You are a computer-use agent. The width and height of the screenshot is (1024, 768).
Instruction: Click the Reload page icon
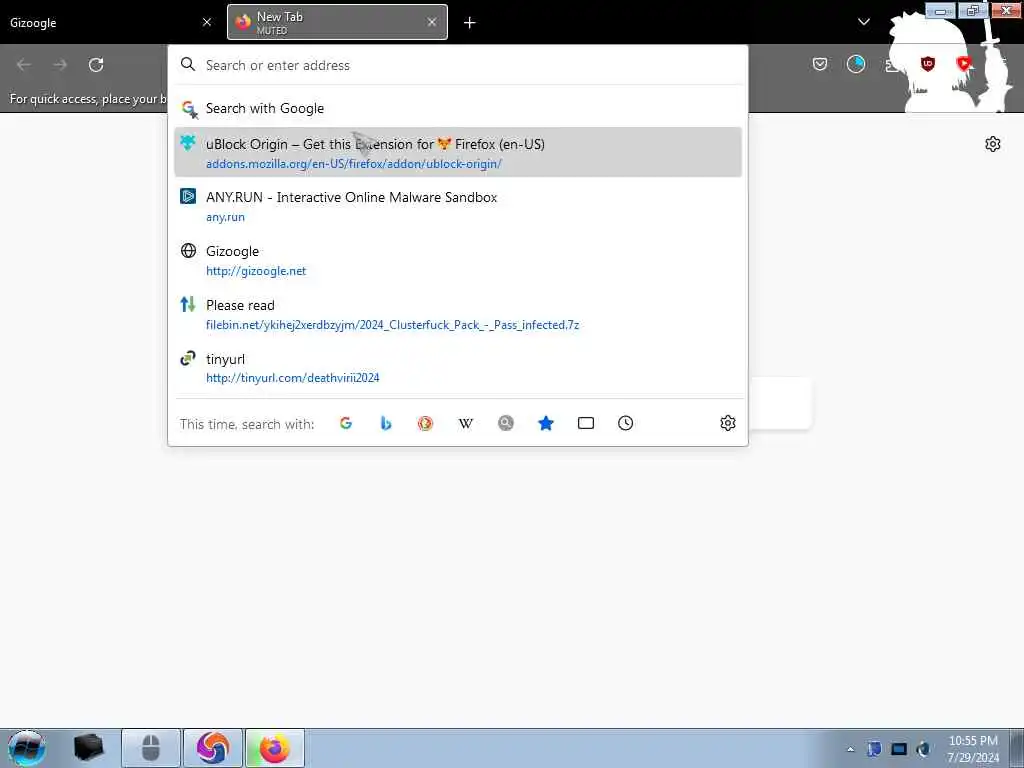[x=96, y=65]
